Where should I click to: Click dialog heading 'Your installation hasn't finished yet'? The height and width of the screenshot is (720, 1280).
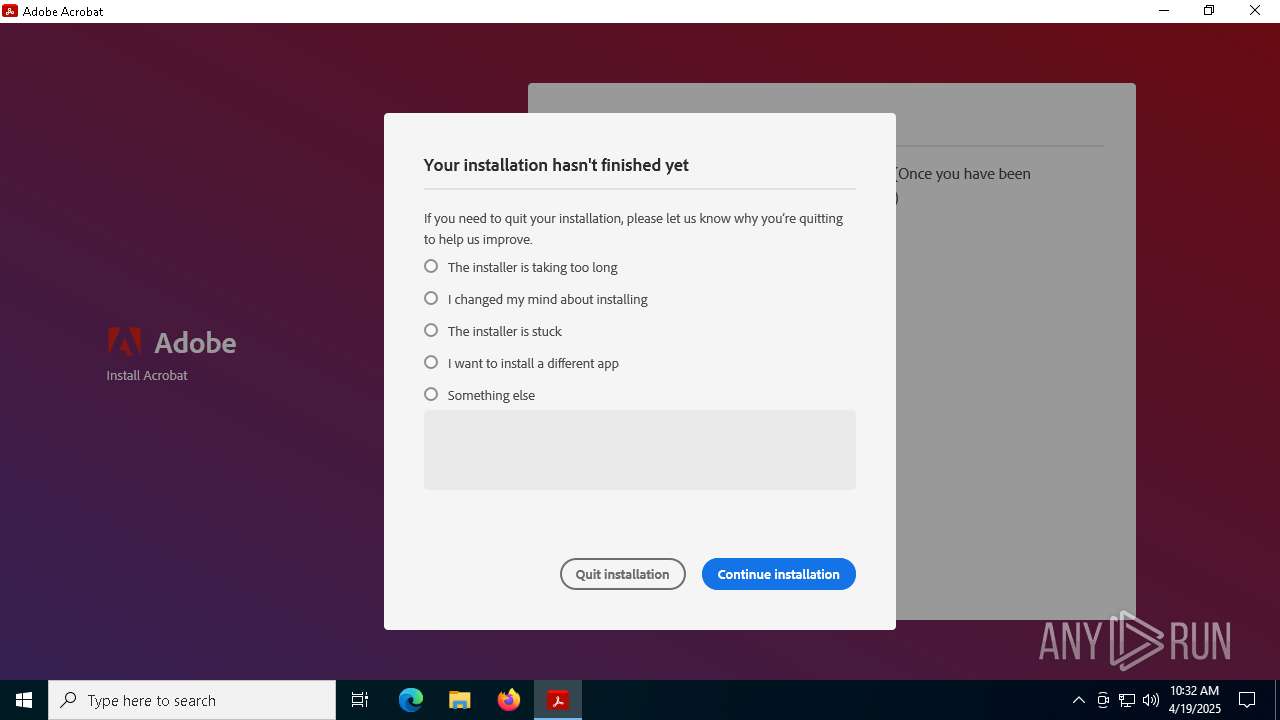pos(556,165)
